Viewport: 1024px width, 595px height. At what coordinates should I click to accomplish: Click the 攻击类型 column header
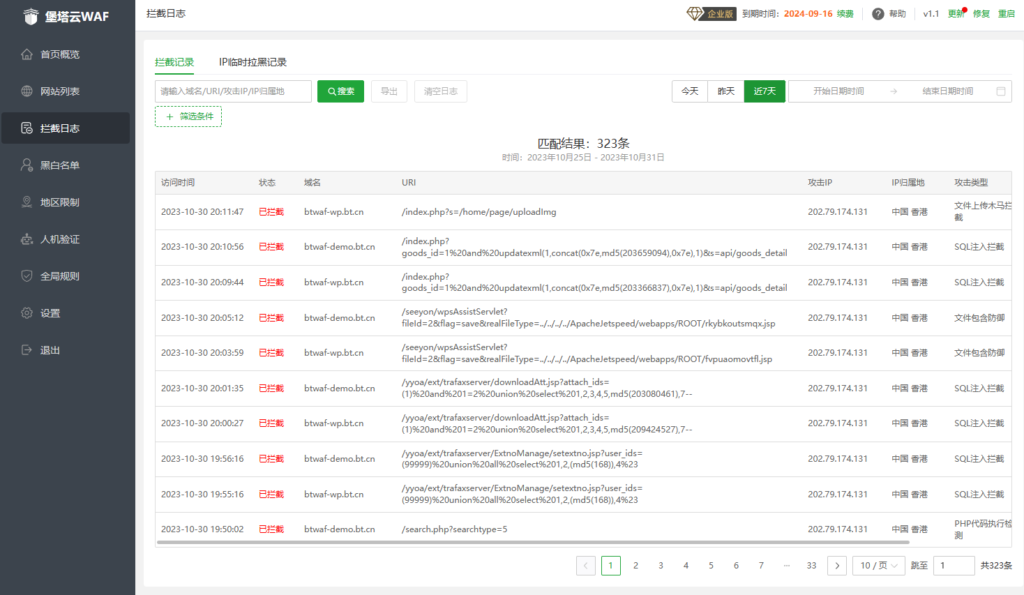(971, 183)
